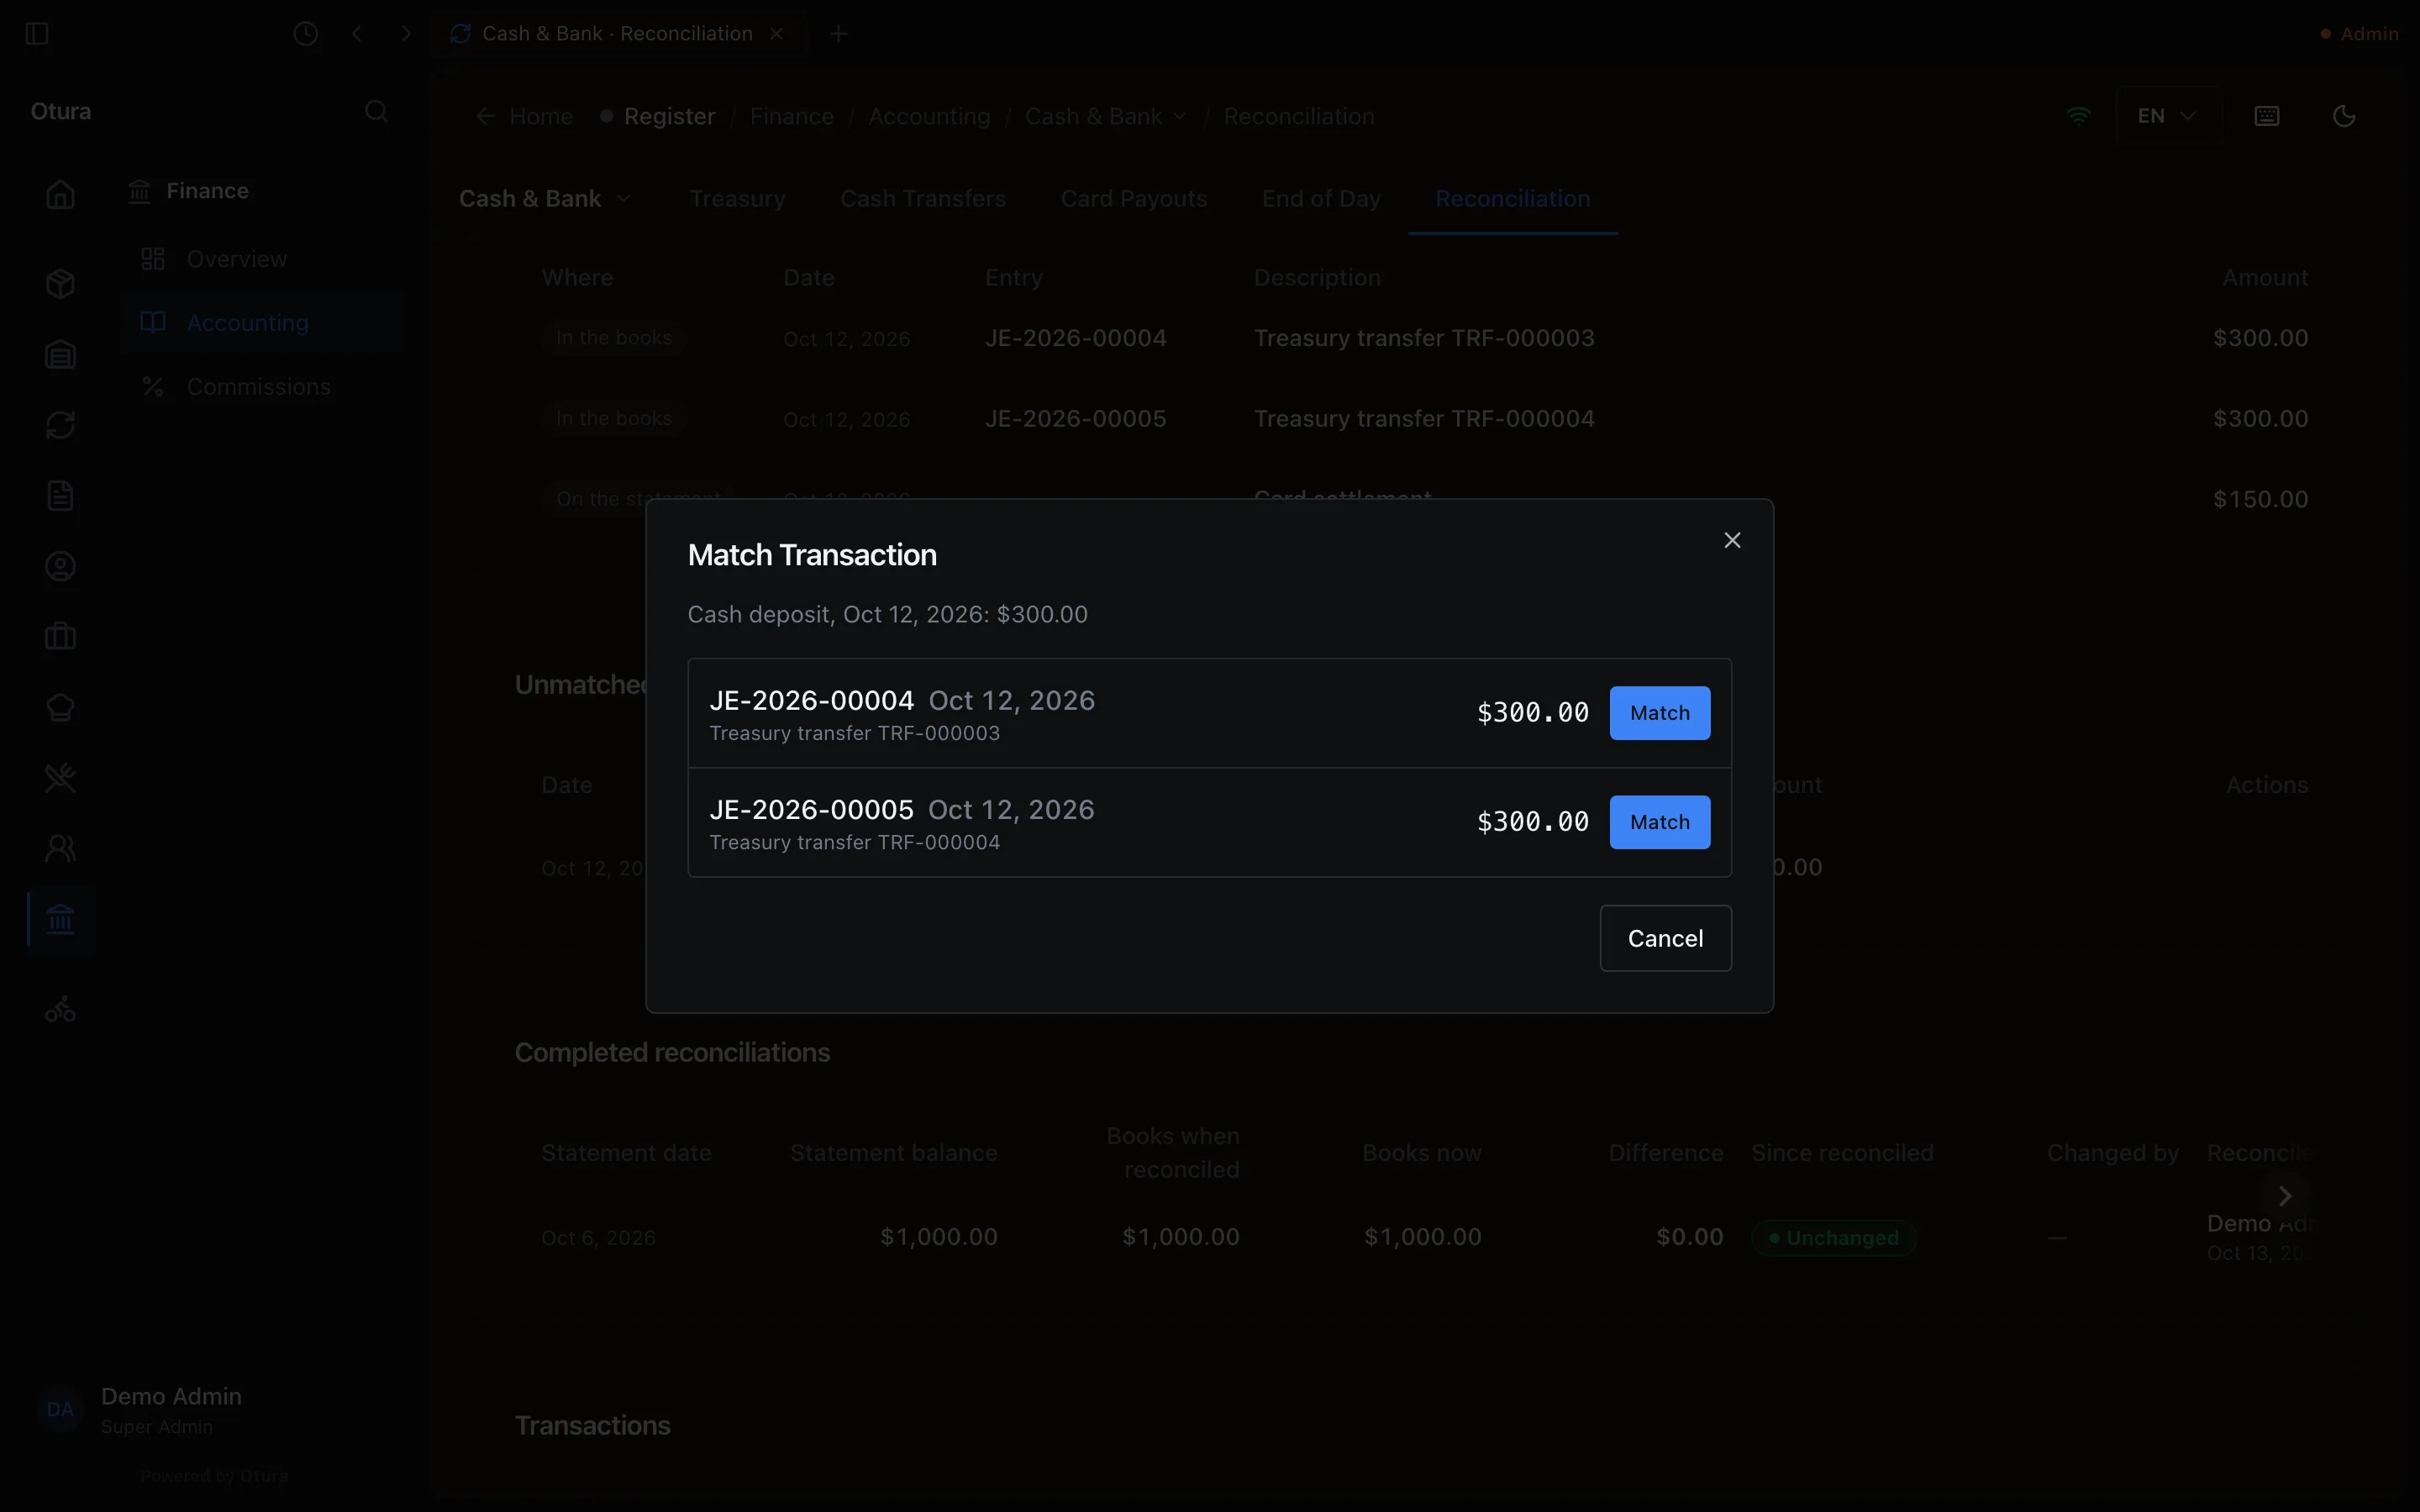Toggle the sidebar panel icon
Viewport: 2420px width, 1512px height.
37,34
